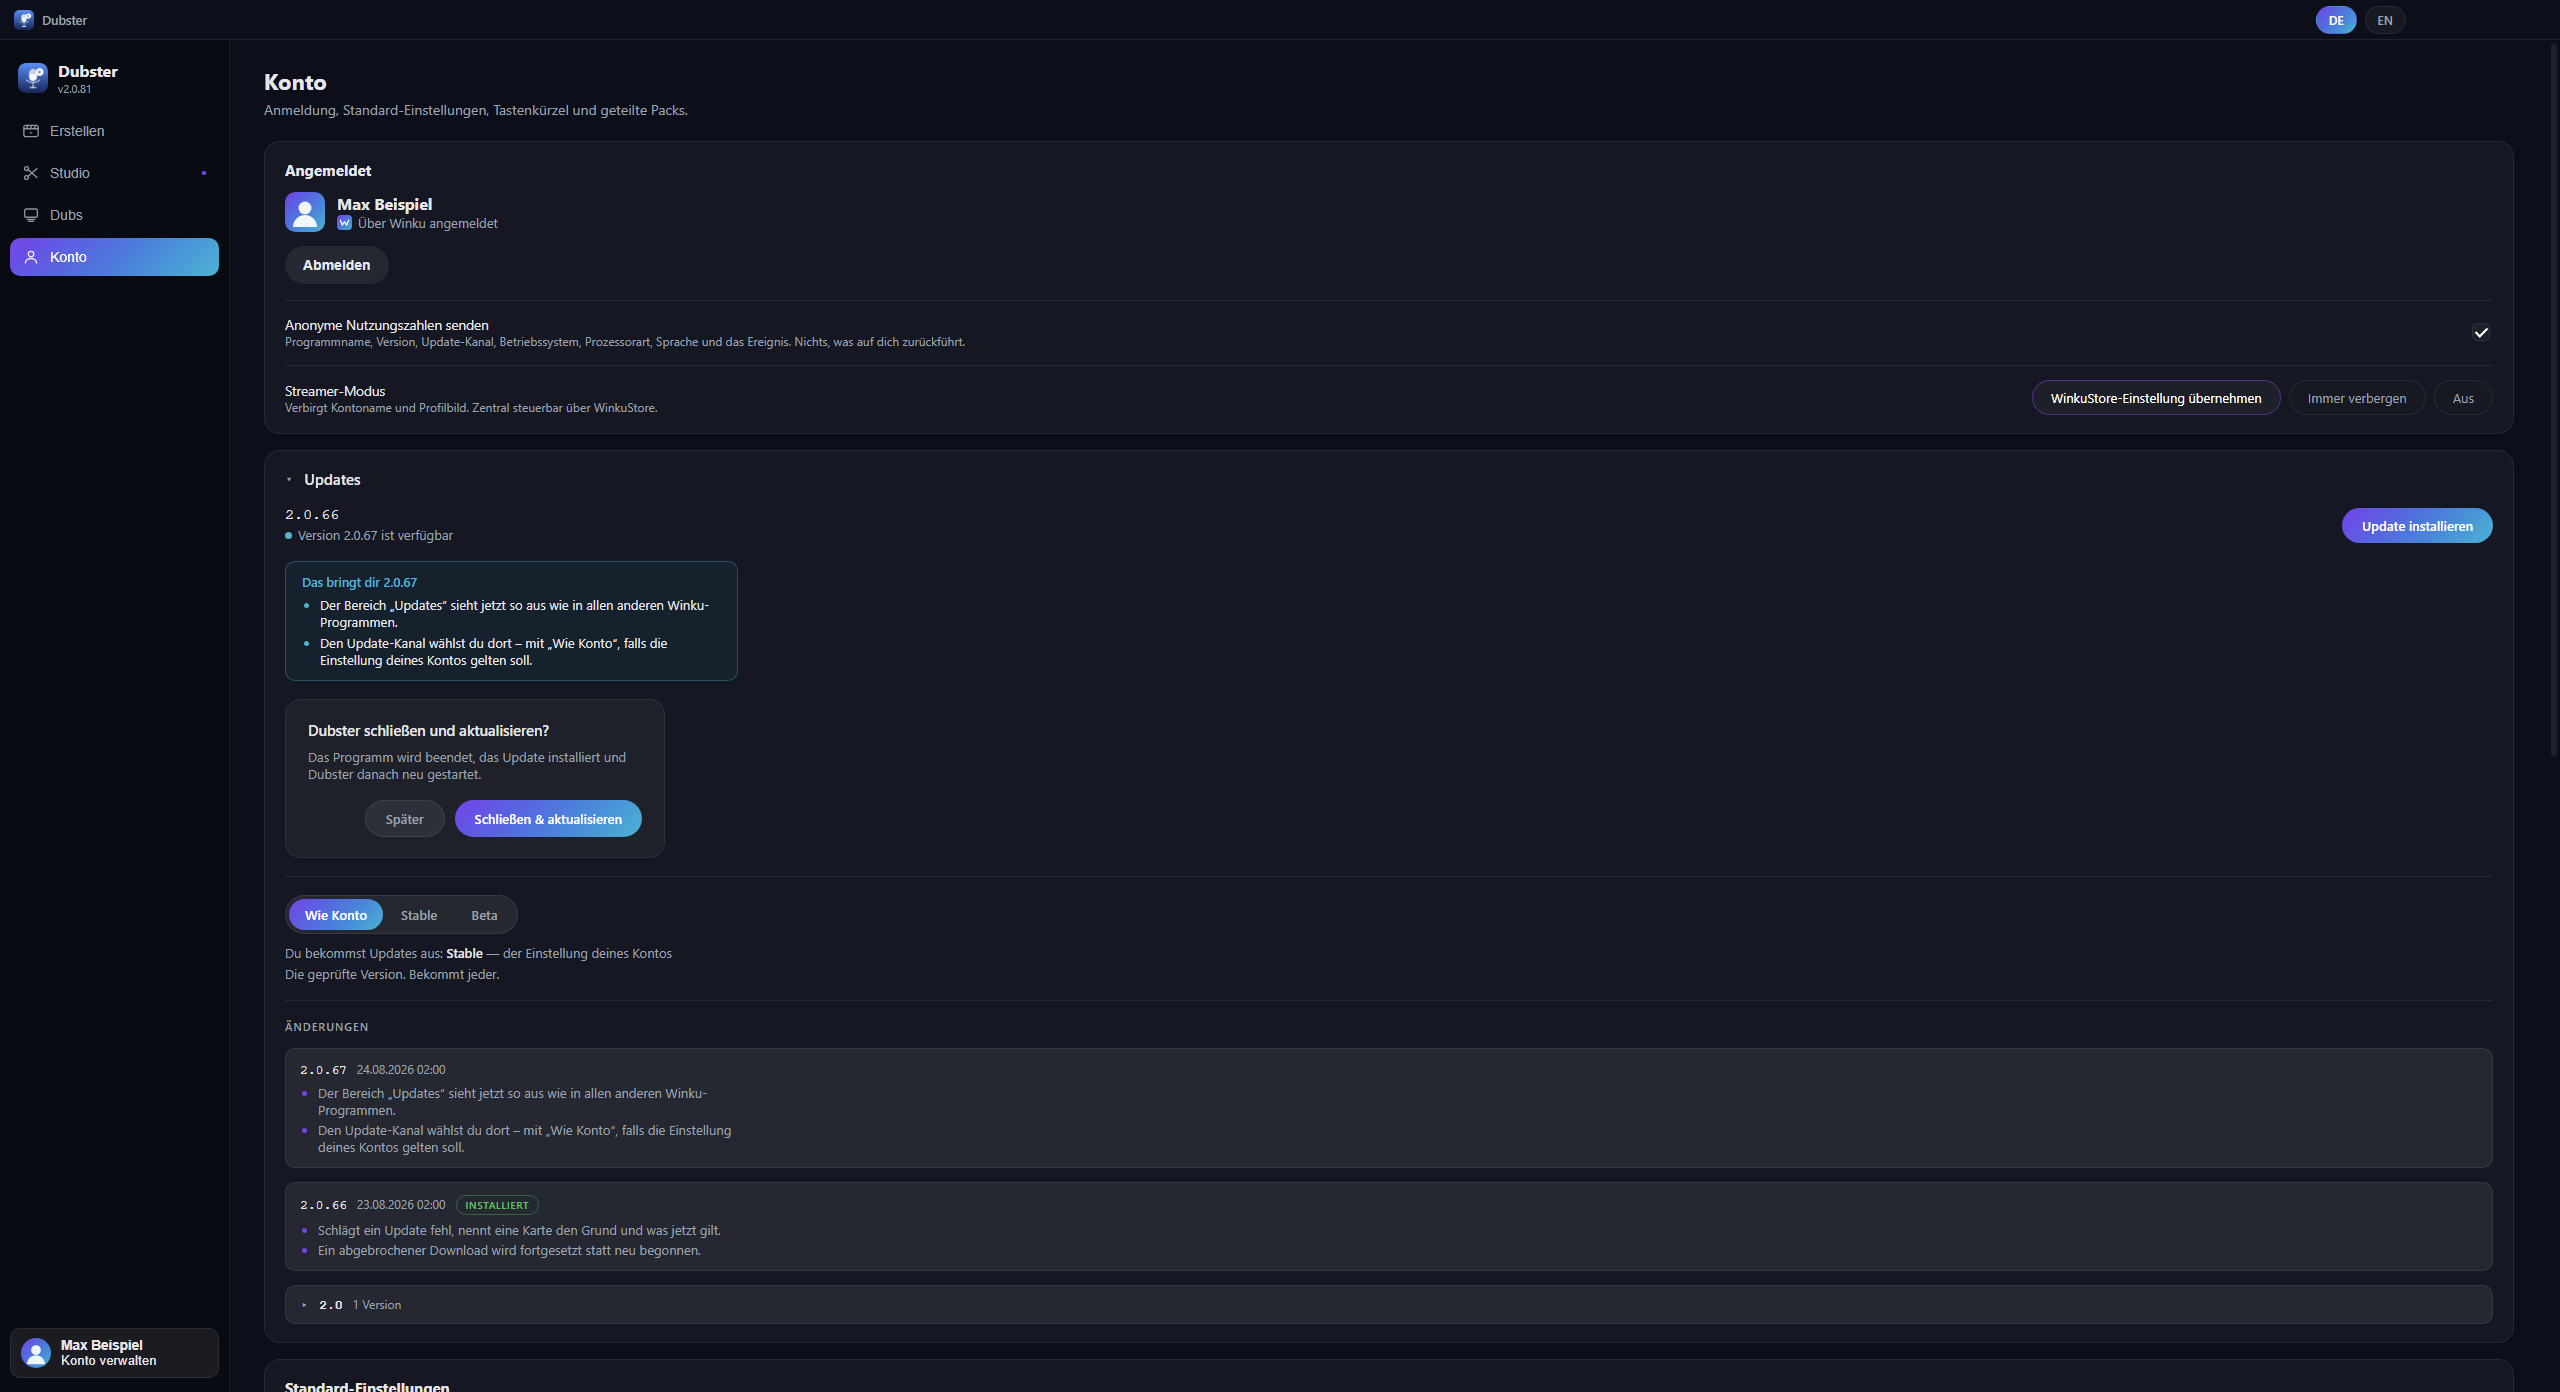The image size is (2560, 1392).
Task: Click date '23.08.2026 02:00' in changelog
Action: [401, 1205]
